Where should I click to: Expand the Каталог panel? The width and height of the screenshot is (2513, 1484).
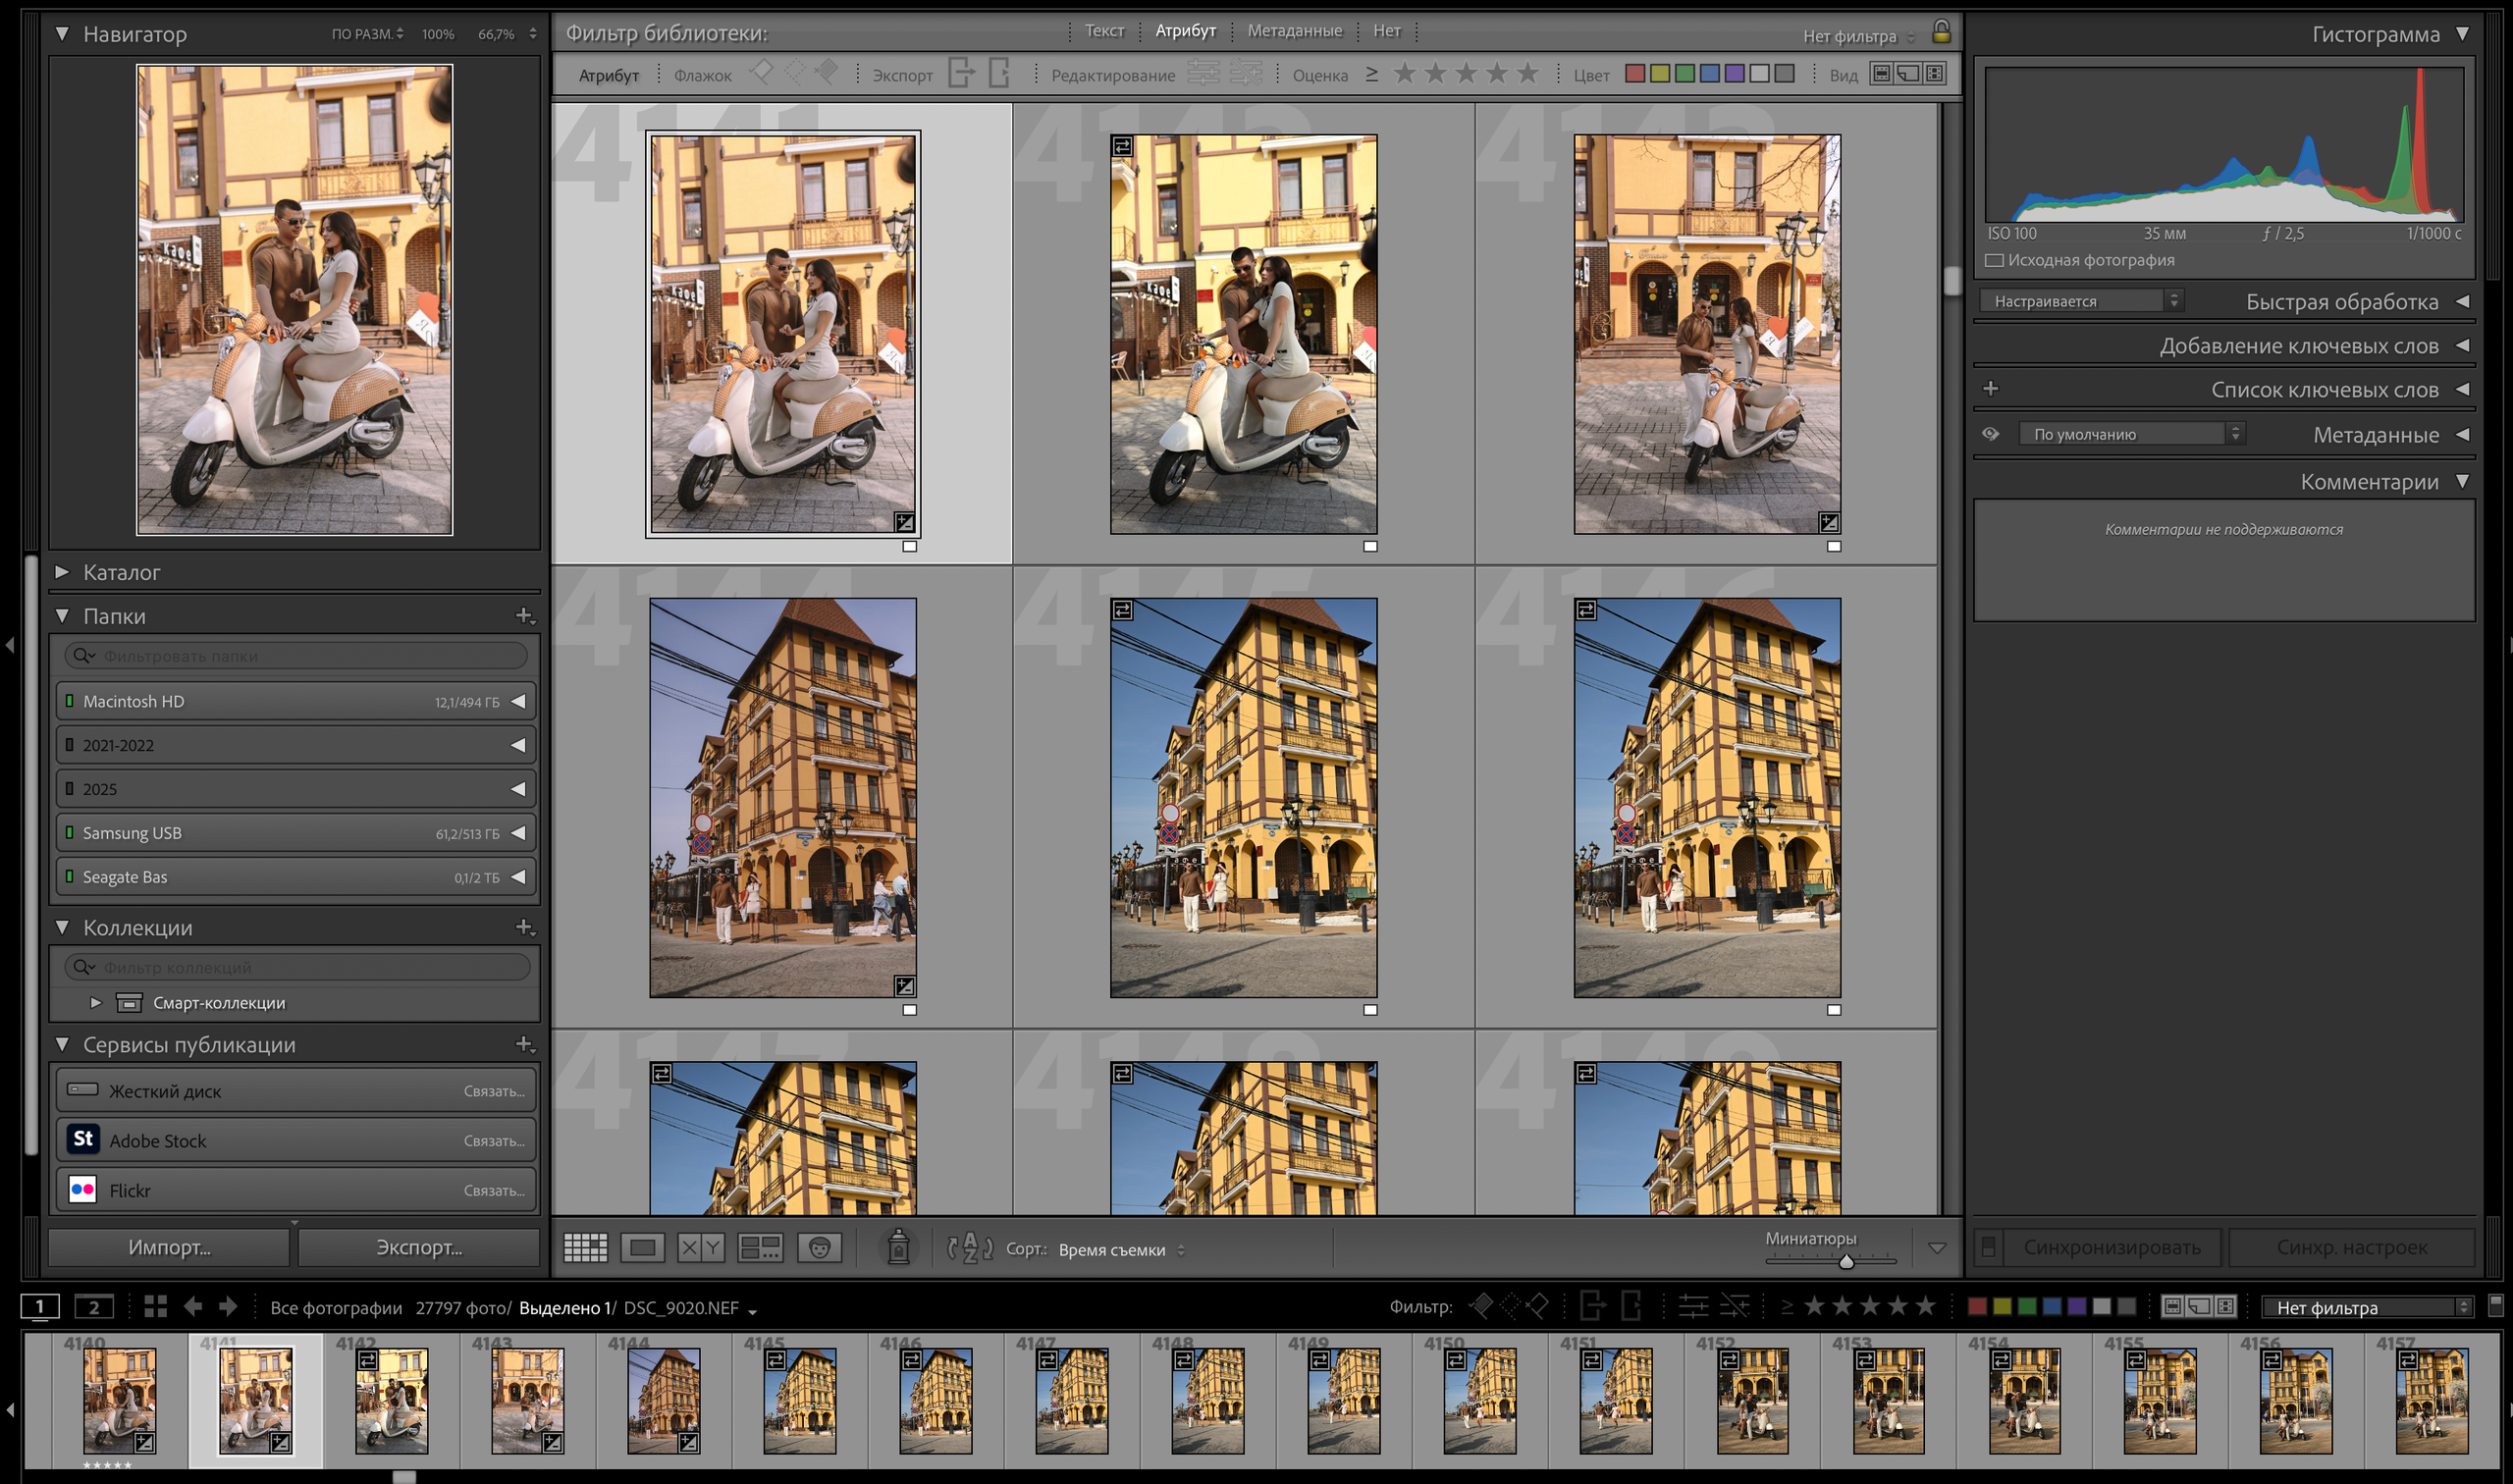coord(62,572)
